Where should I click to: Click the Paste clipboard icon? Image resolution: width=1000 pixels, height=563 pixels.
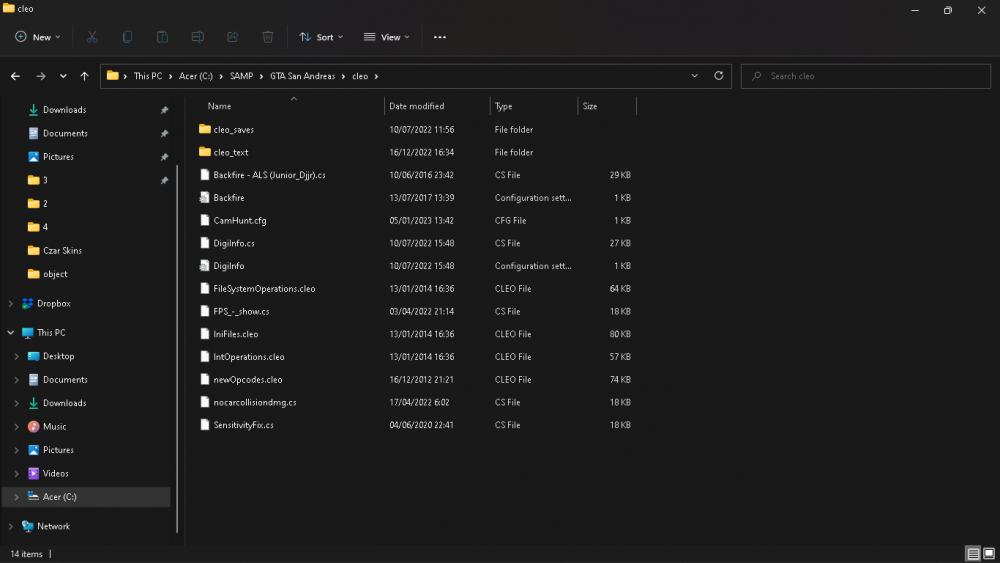(163, 37)
